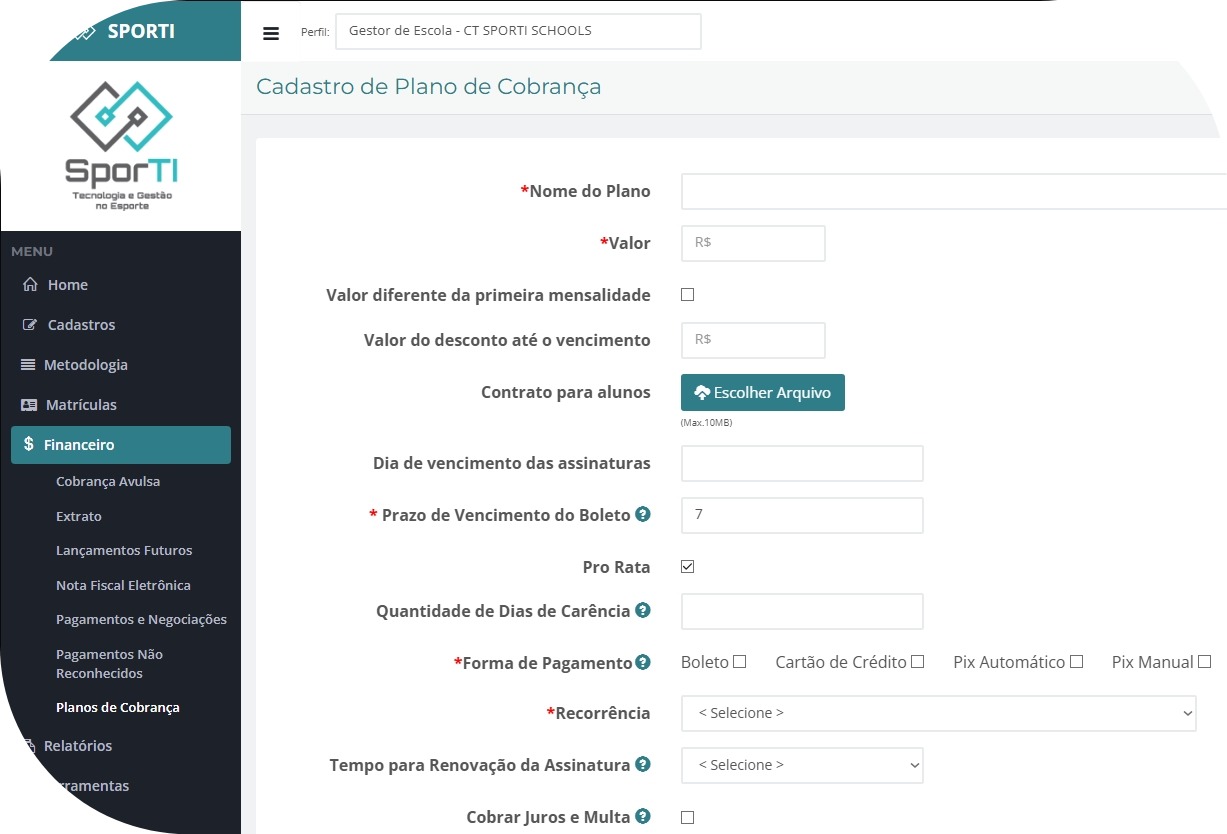
Task: Click the Home house icon in sidebar
Action: tap(30, 285)
